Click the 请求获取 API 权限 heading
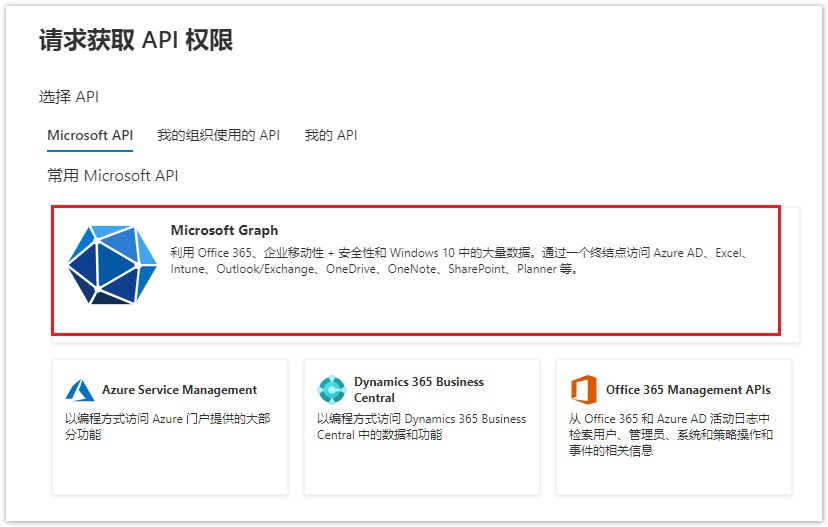828x527 pixels. click(136, 40)
